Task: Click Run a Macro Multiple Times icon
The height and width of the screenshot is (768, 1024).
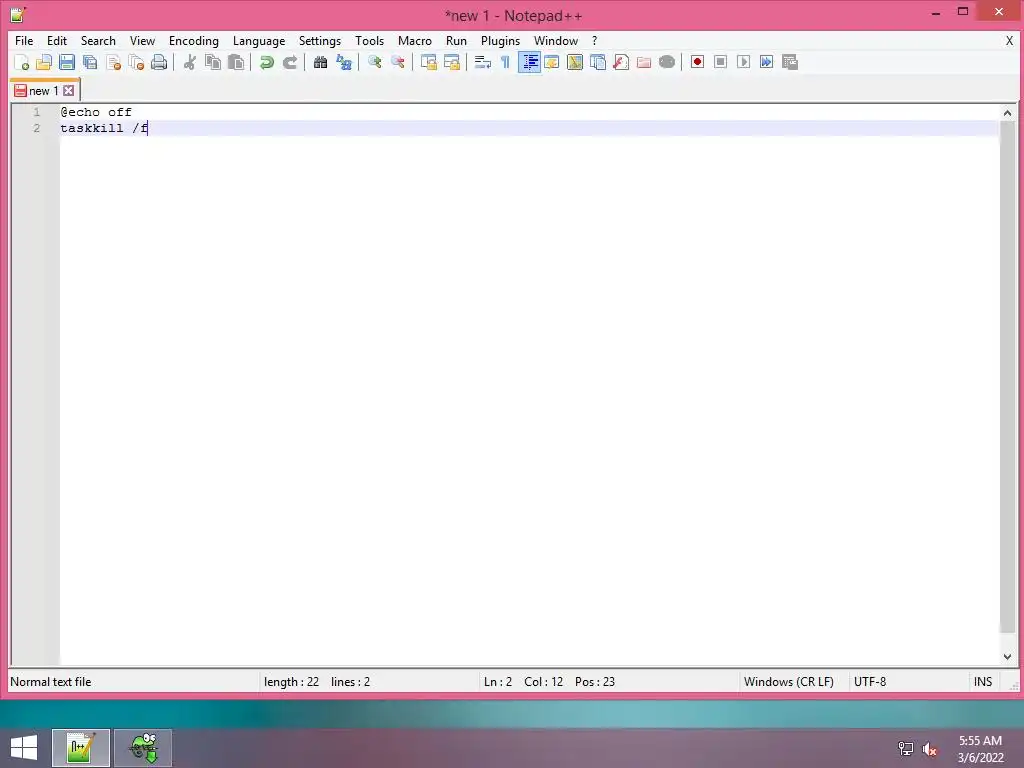Action: [x=766, y=62]
